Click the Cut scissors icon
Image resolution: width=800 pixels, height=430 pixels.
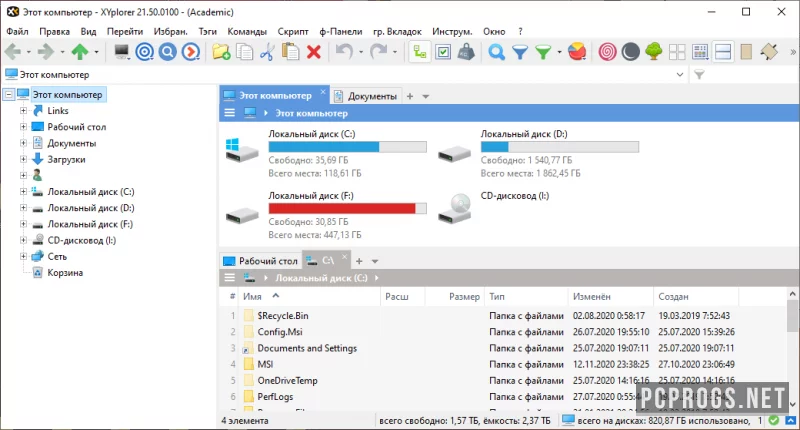coord(267,52)
